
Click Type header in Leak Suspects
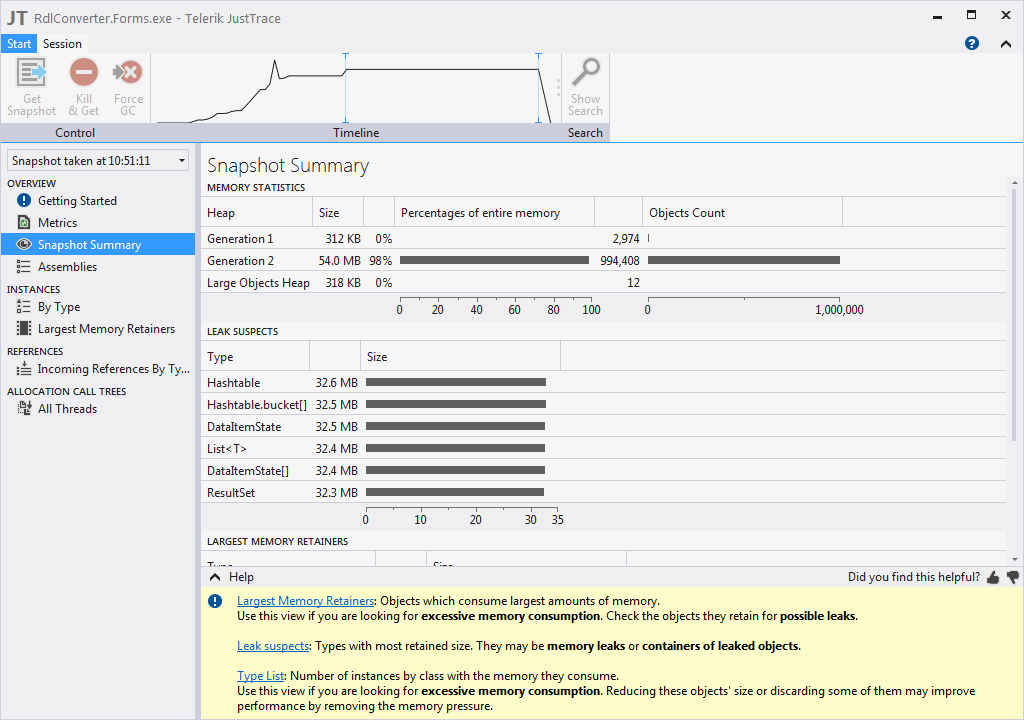255,357
